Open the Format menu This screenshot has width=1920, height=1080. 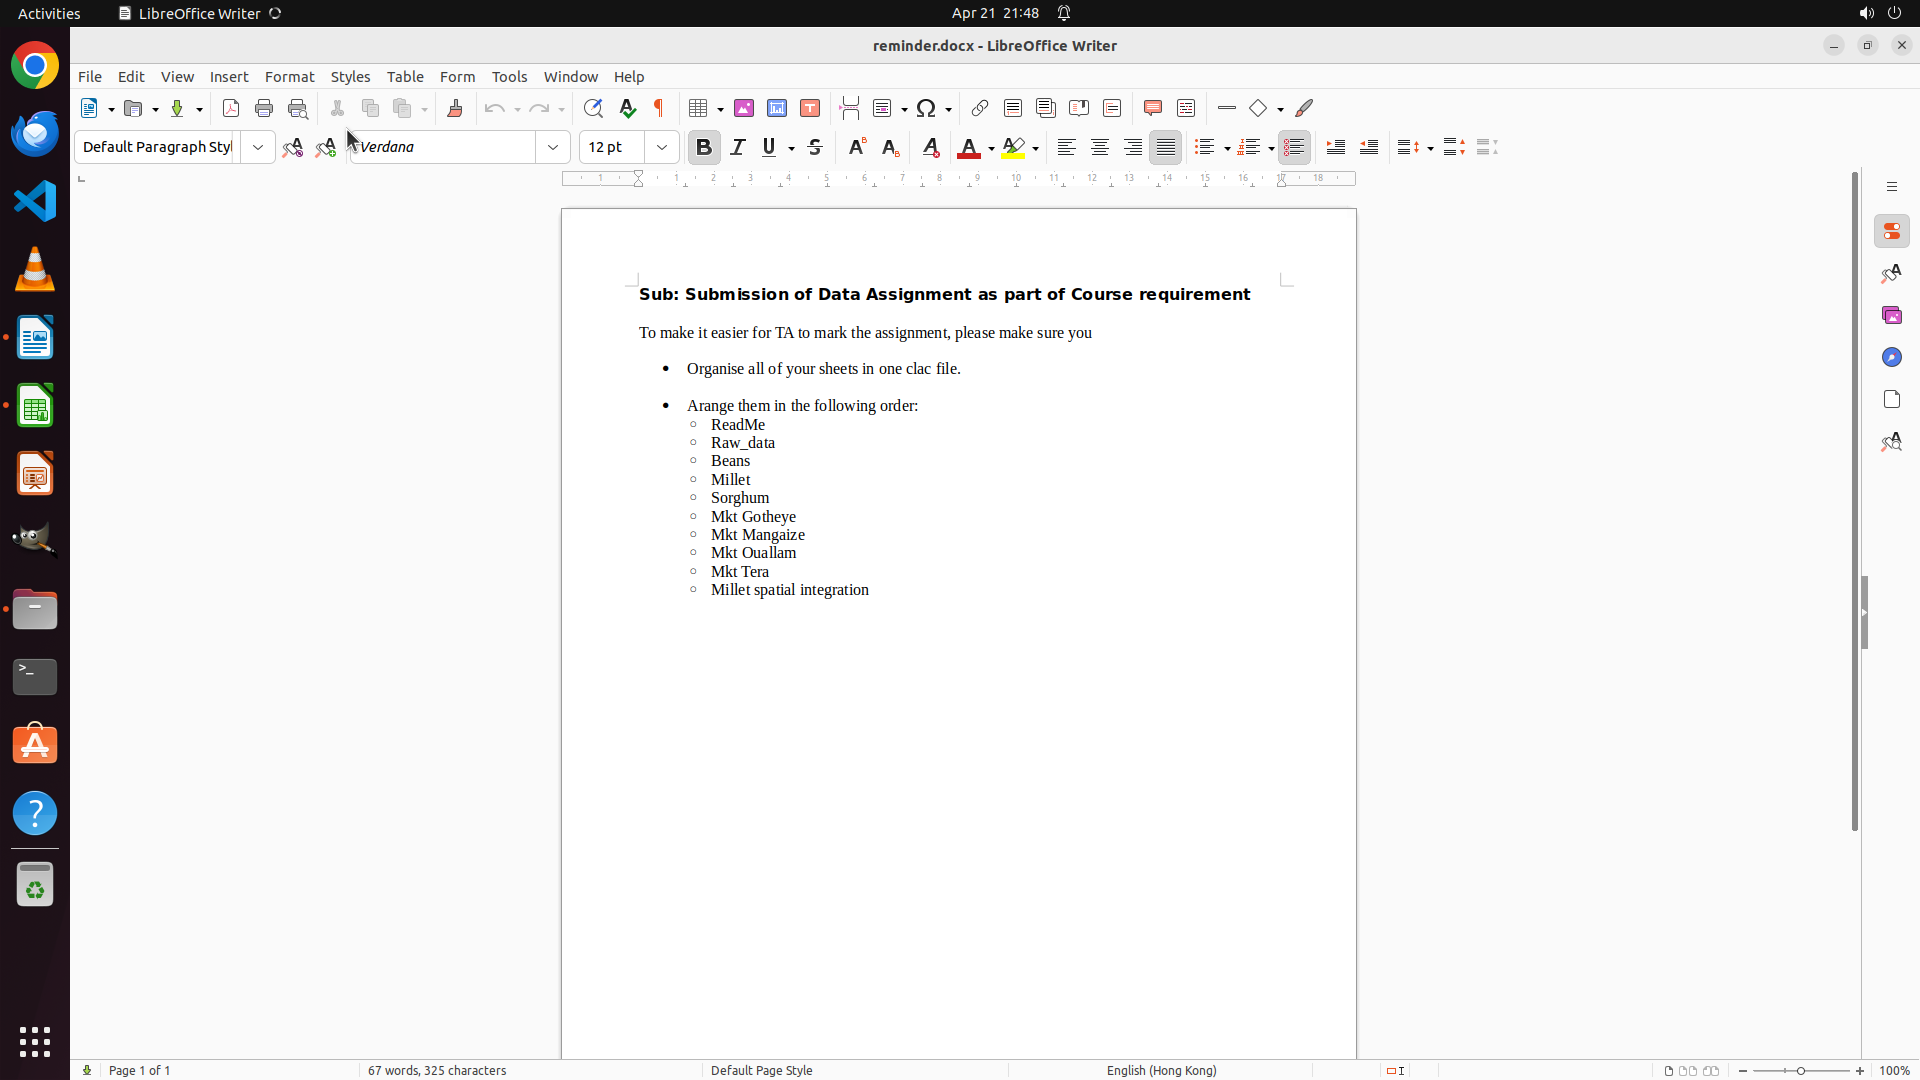[x=289, y=77]
